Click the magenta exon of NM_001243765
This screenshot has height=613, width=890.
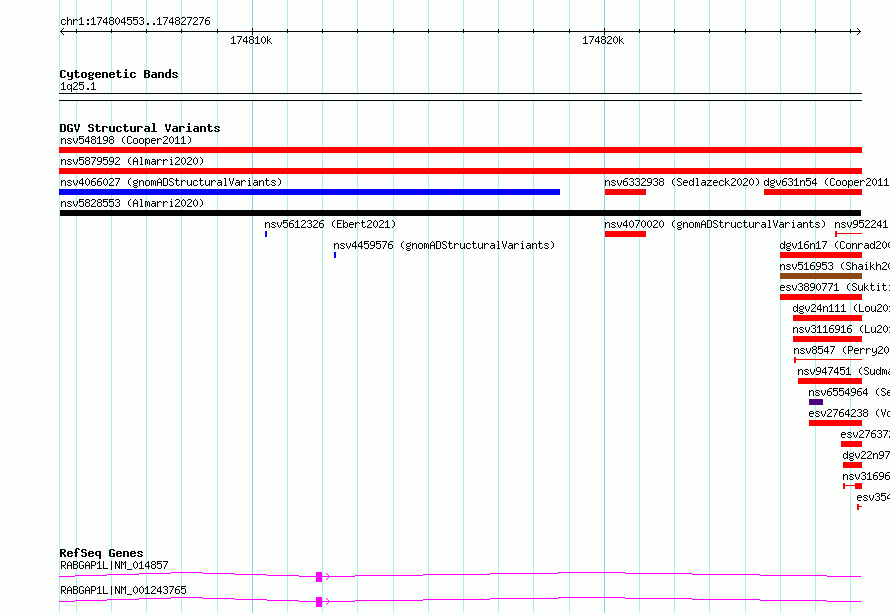(x=319, y=602)
